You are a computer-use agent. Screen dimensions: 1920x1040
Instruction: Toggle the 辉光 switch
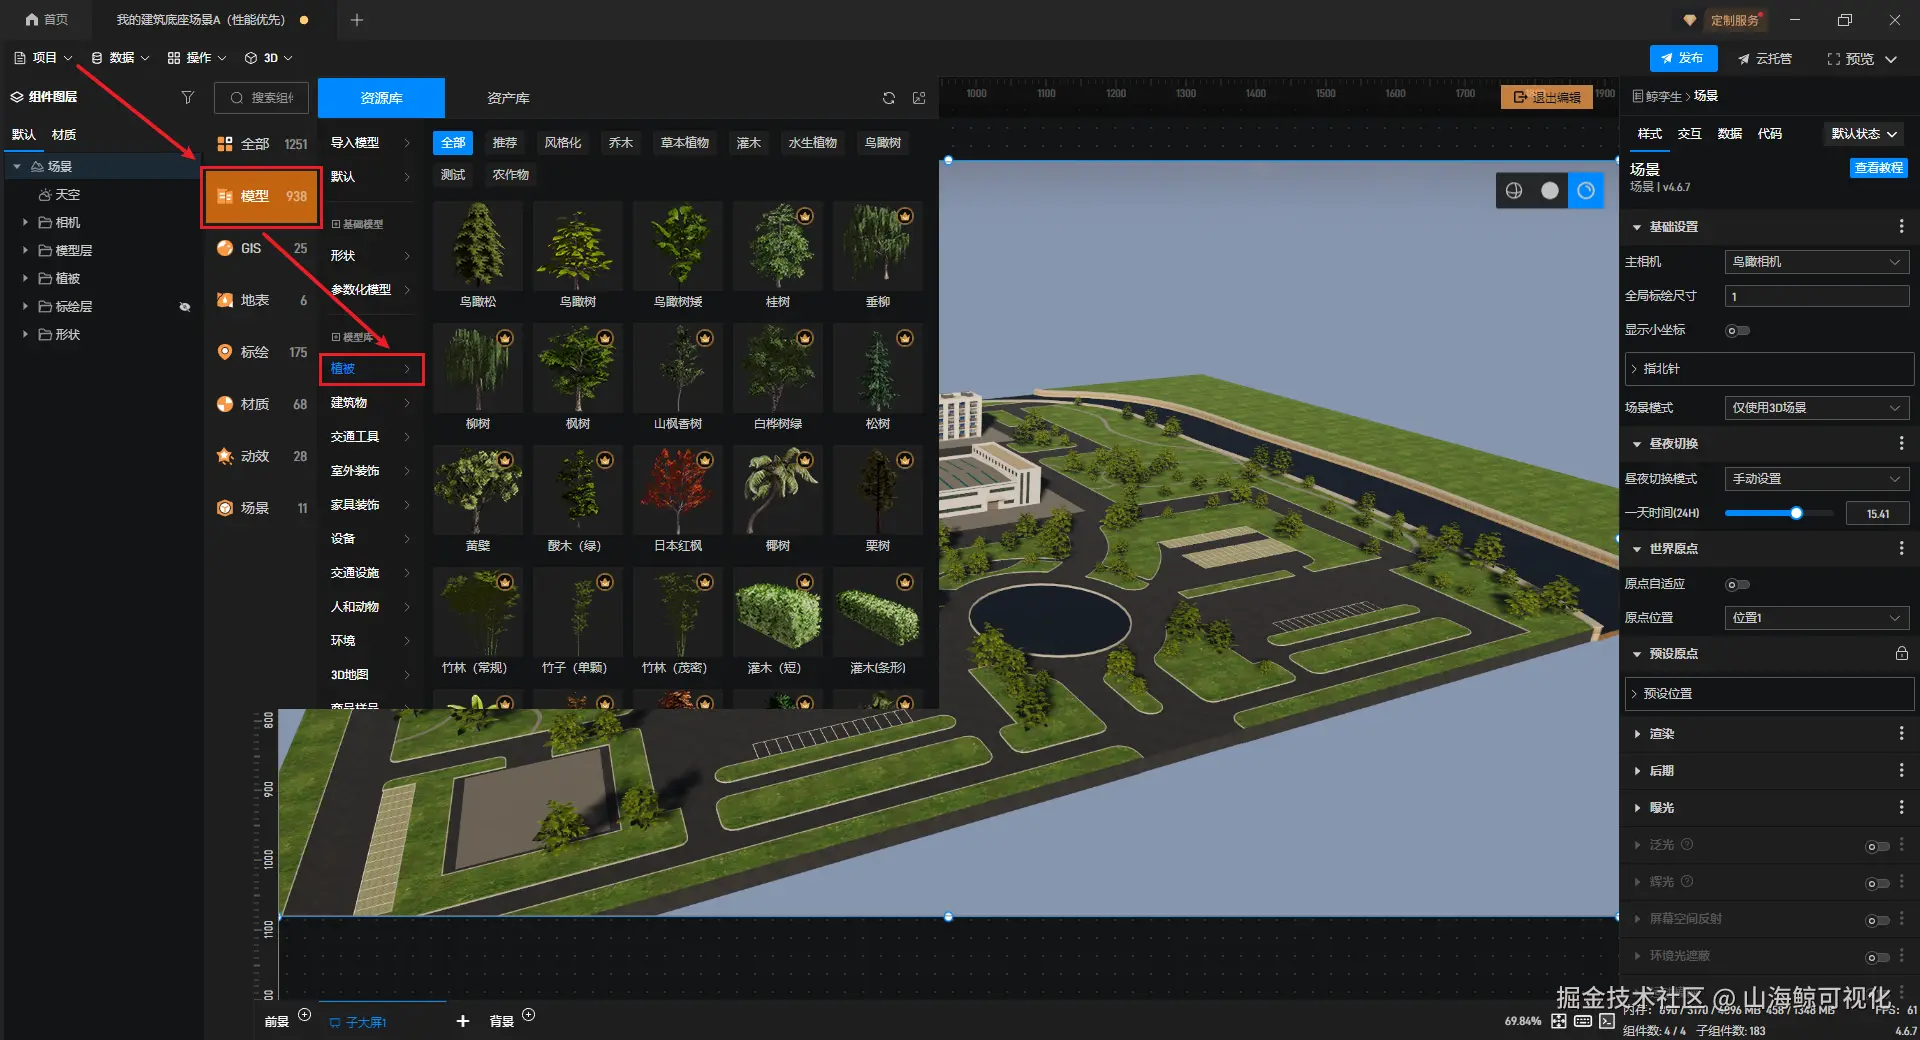click(x=1877, y=884)
